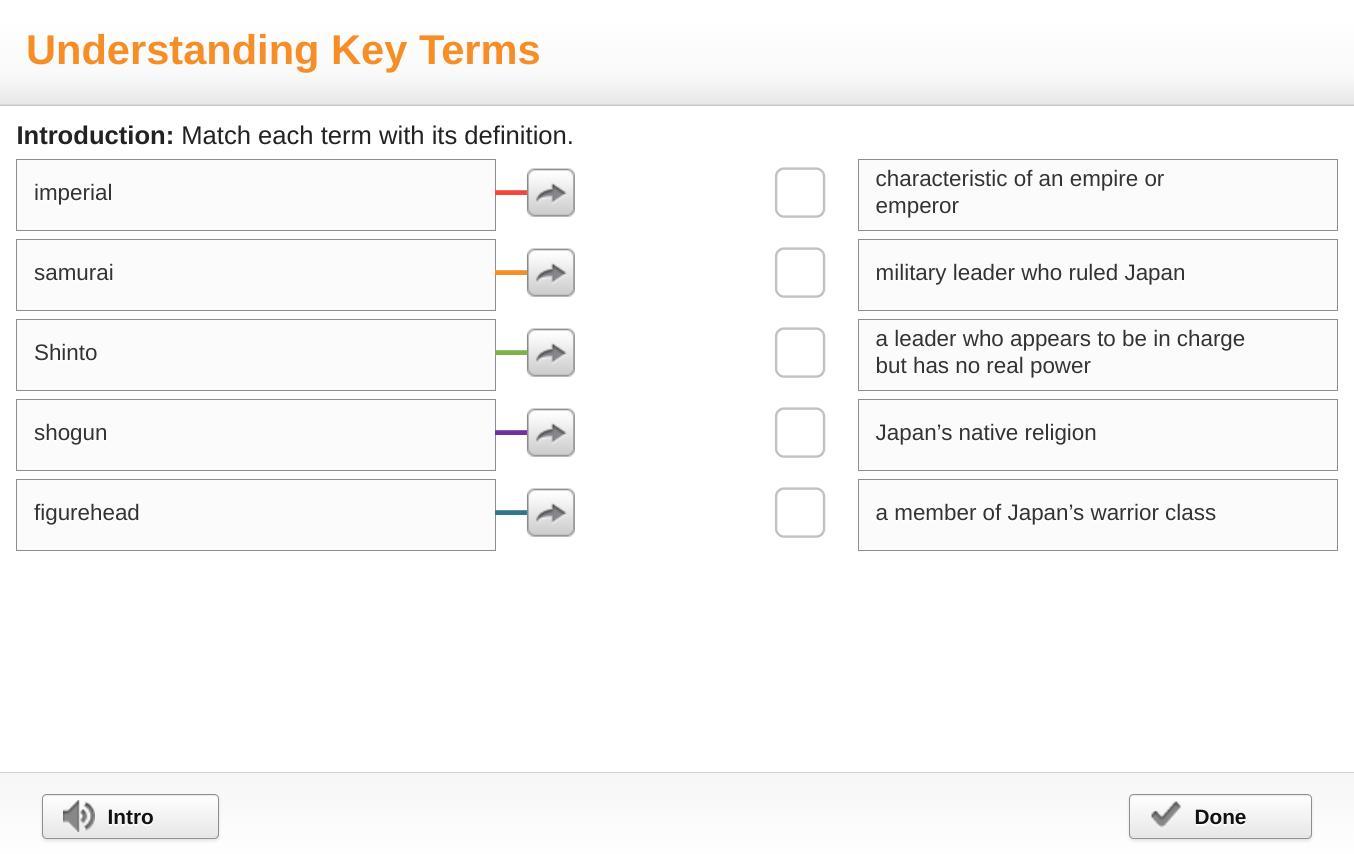Click the arrow icon next to shogun
The width and height of the screenshot is (1354, 854).
pos(551,433)
